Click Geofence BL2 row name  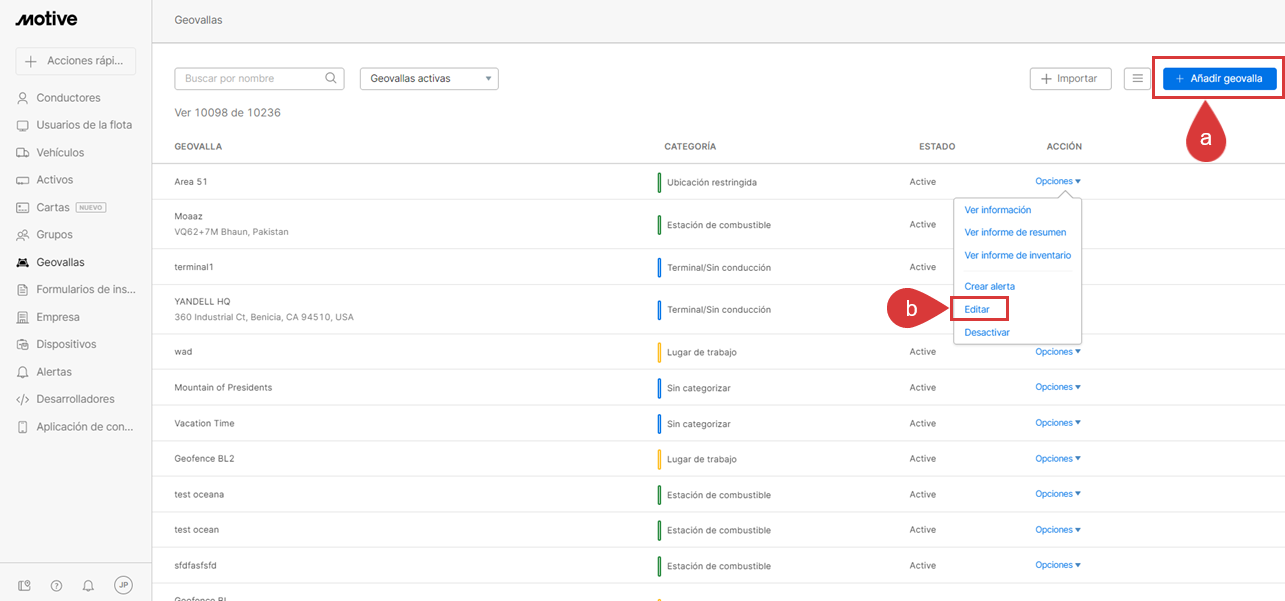(x=204, y=458)
